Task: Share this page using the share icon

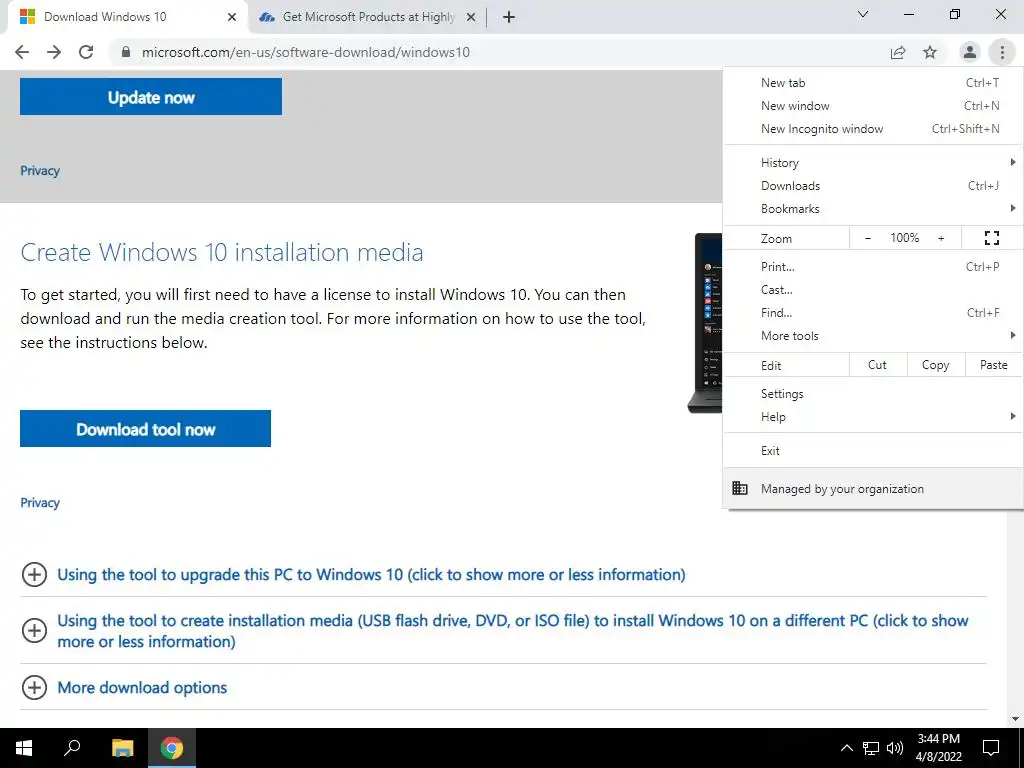Action: pos(898,52)
